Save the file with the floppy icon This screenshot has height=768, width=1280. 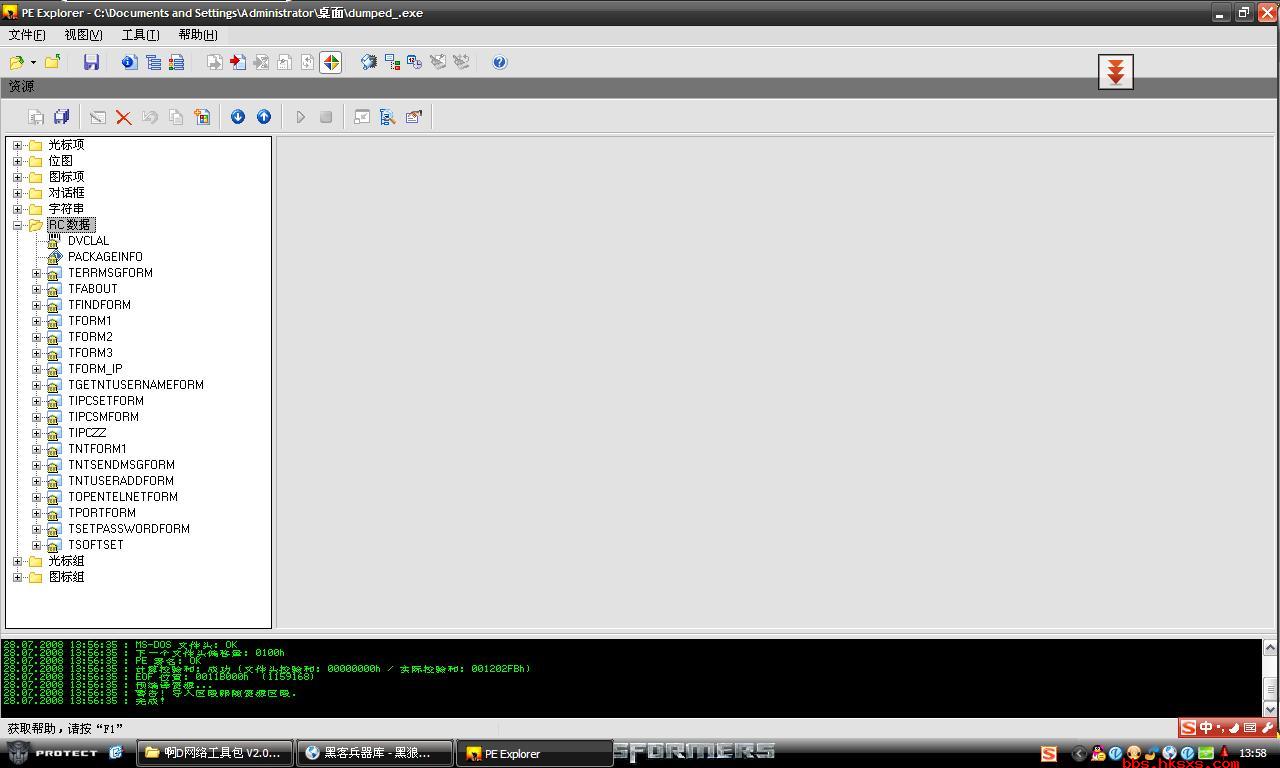tap(91, 62)
